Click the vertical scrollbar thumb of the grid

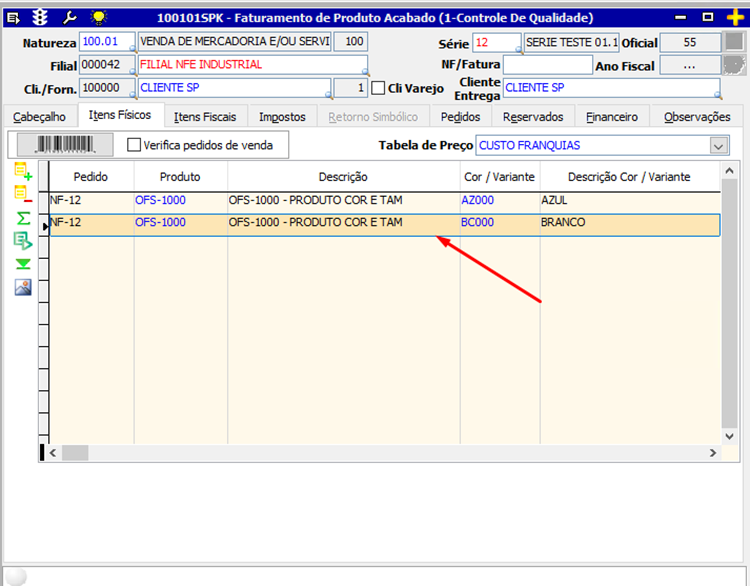tap(729, 304)
